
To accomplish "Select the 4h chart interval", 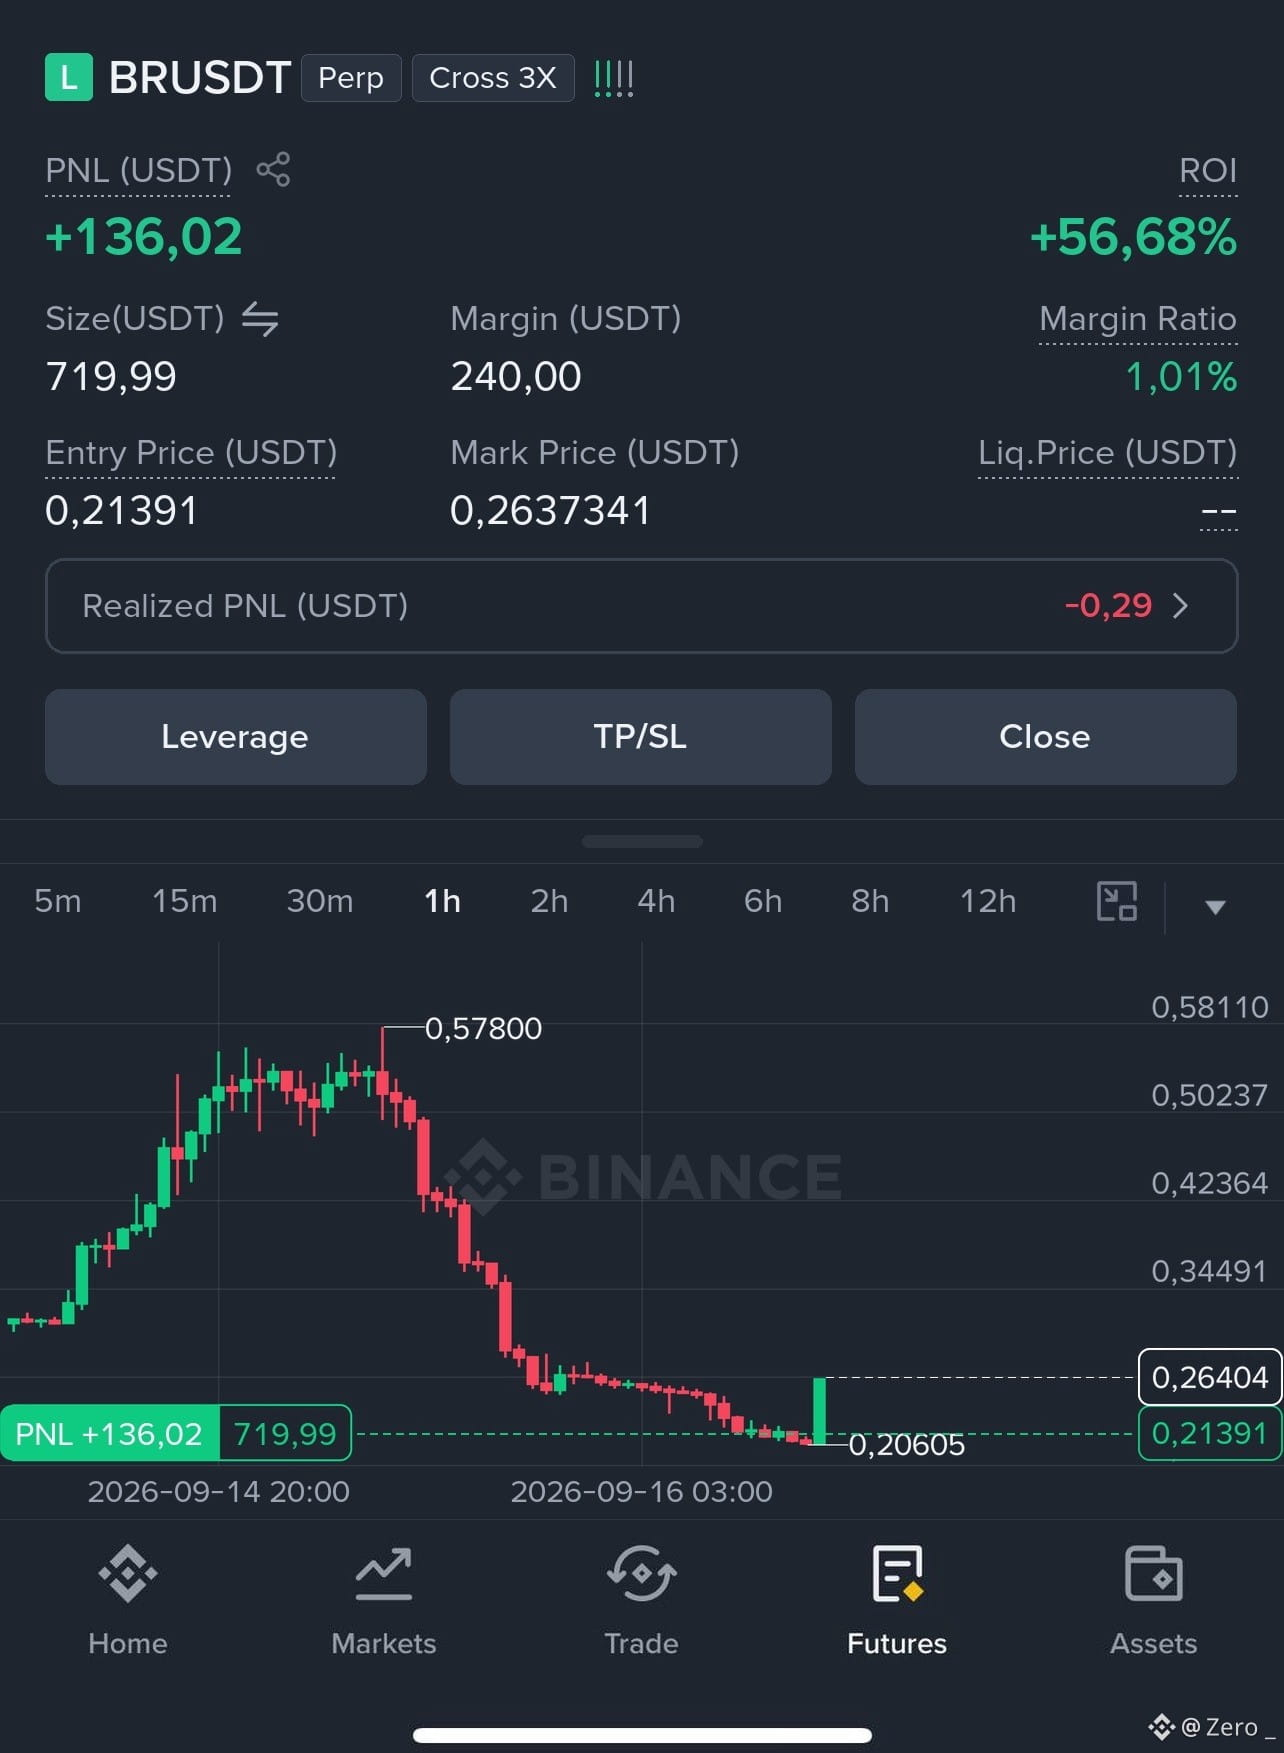I will tap(656, 901).
